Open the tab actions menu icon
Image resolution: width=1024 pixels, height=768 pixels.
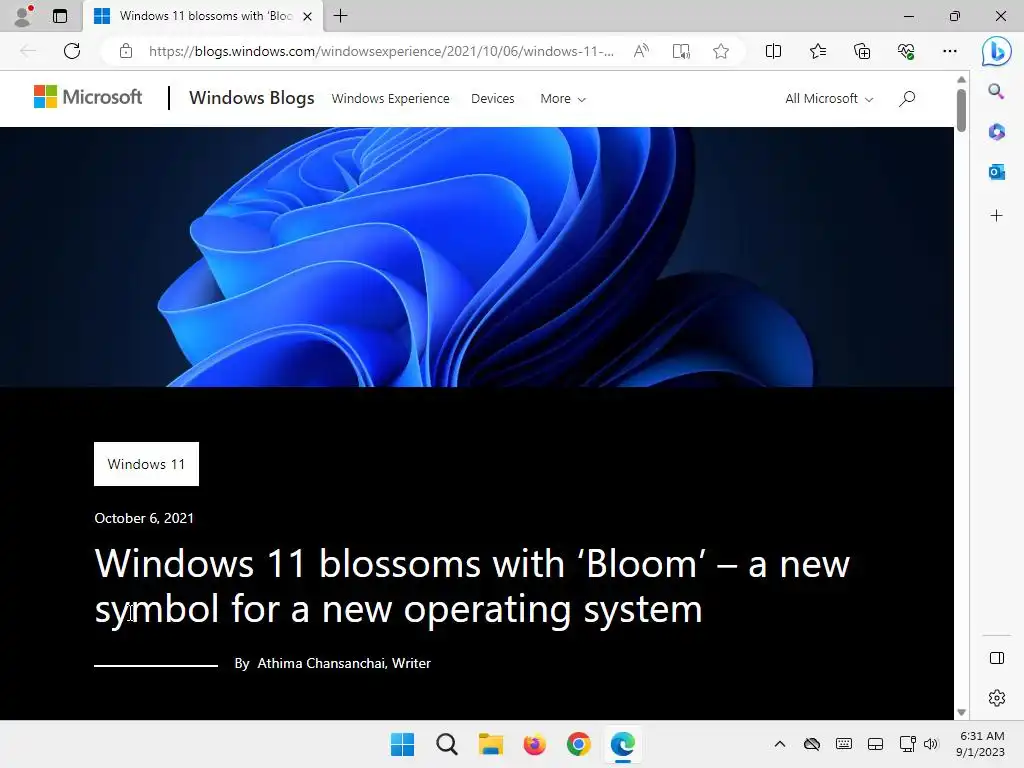click(60, 16)
